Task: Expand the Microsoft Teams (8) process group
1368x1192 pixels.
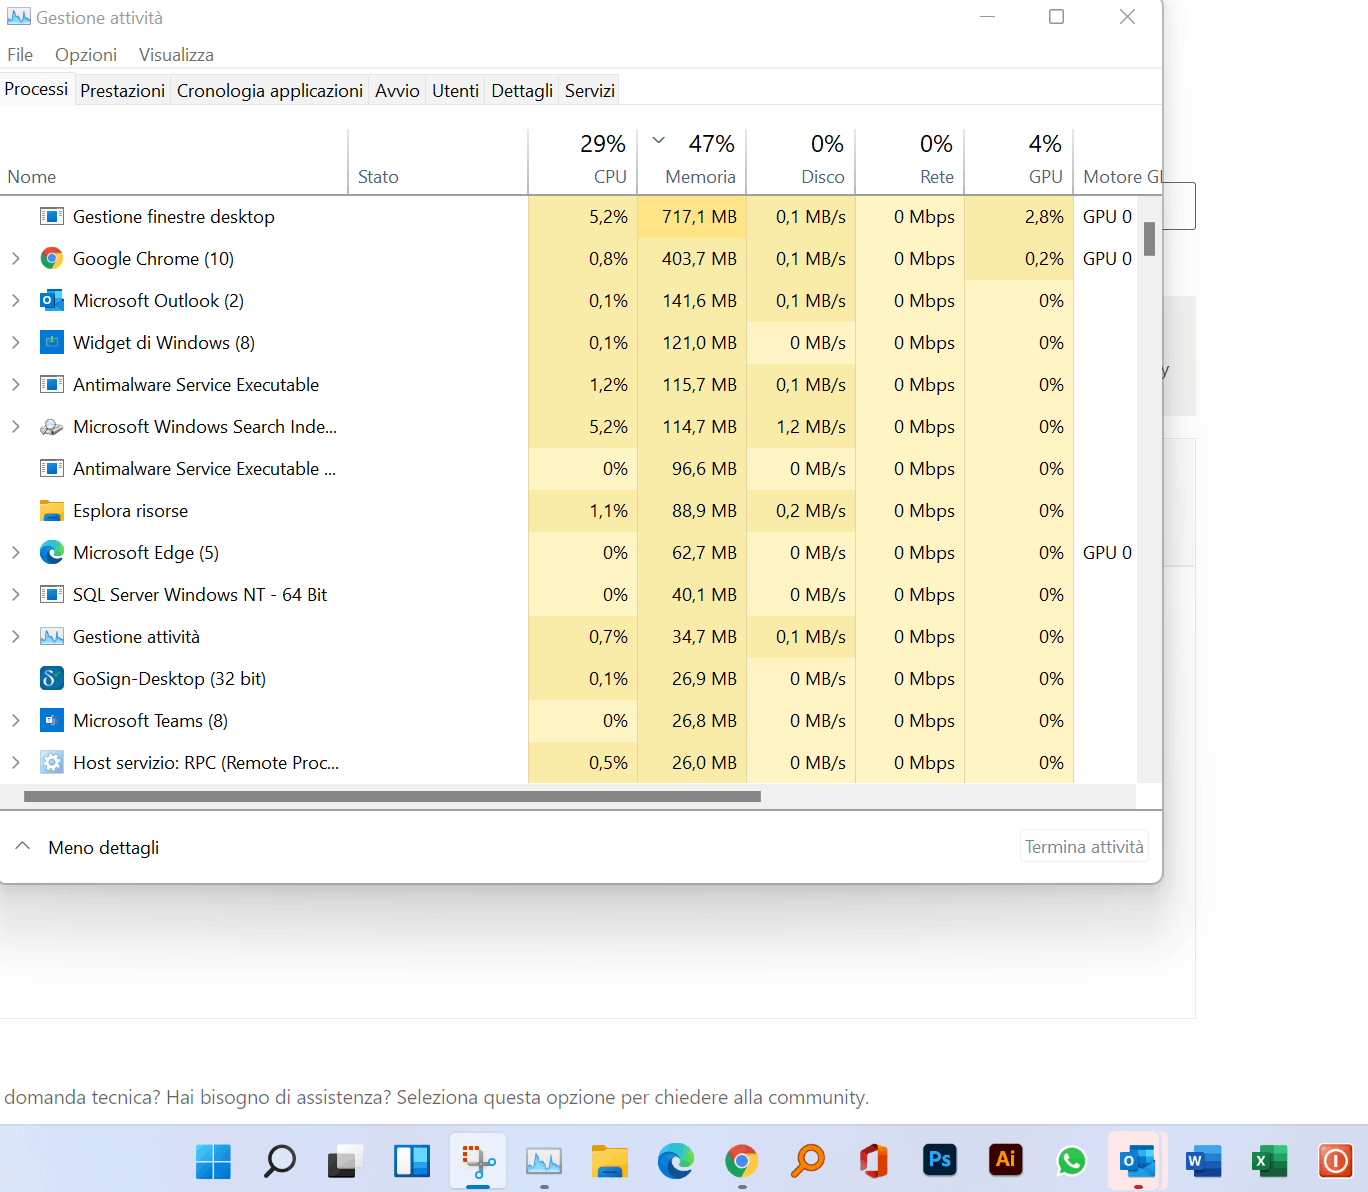Action: [x=16, y=721]
